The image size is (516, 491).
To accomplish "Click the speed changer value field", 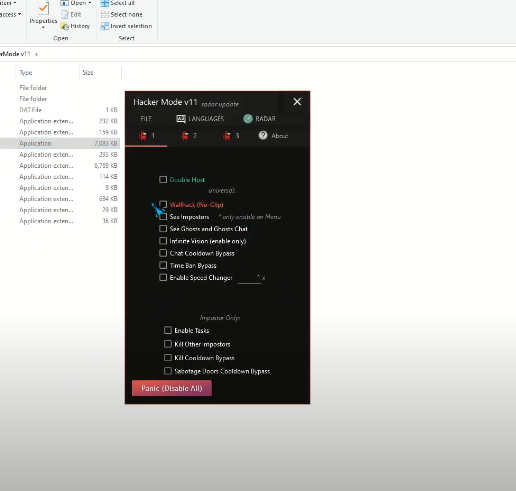I will click(249, 278).
